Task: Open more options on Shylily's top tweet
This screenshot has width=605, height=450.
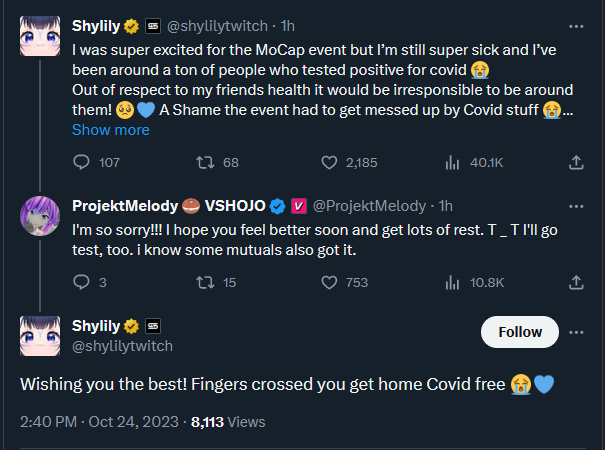Action: click(x=576, y=24)
